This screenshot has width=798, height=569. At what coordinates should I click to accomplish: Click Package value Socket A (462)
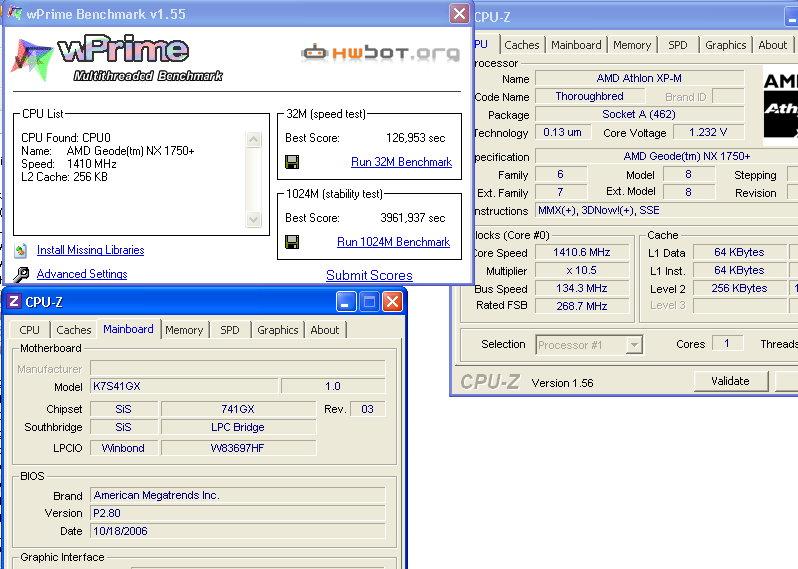[639, 114]
